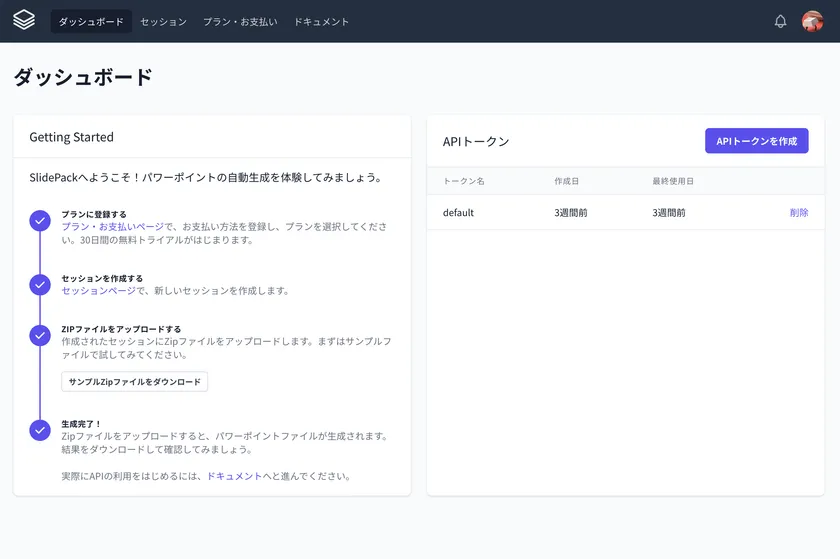Click the checkmark icon beside 生成完了！
This screenshot has width=840, height=559.
click(40, 430)
